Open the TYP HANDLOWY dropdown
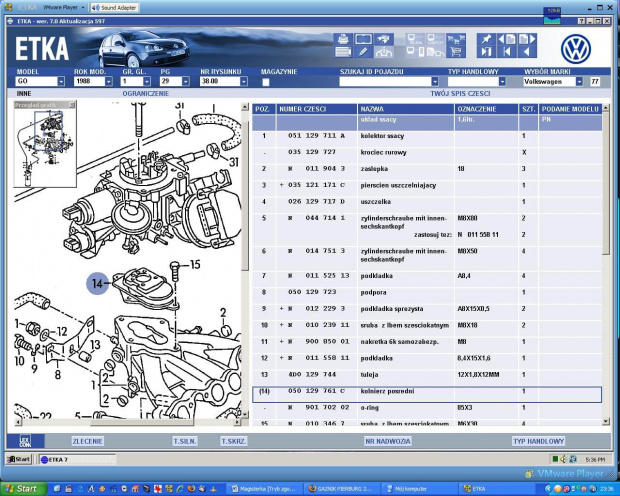 click(502, 81)
